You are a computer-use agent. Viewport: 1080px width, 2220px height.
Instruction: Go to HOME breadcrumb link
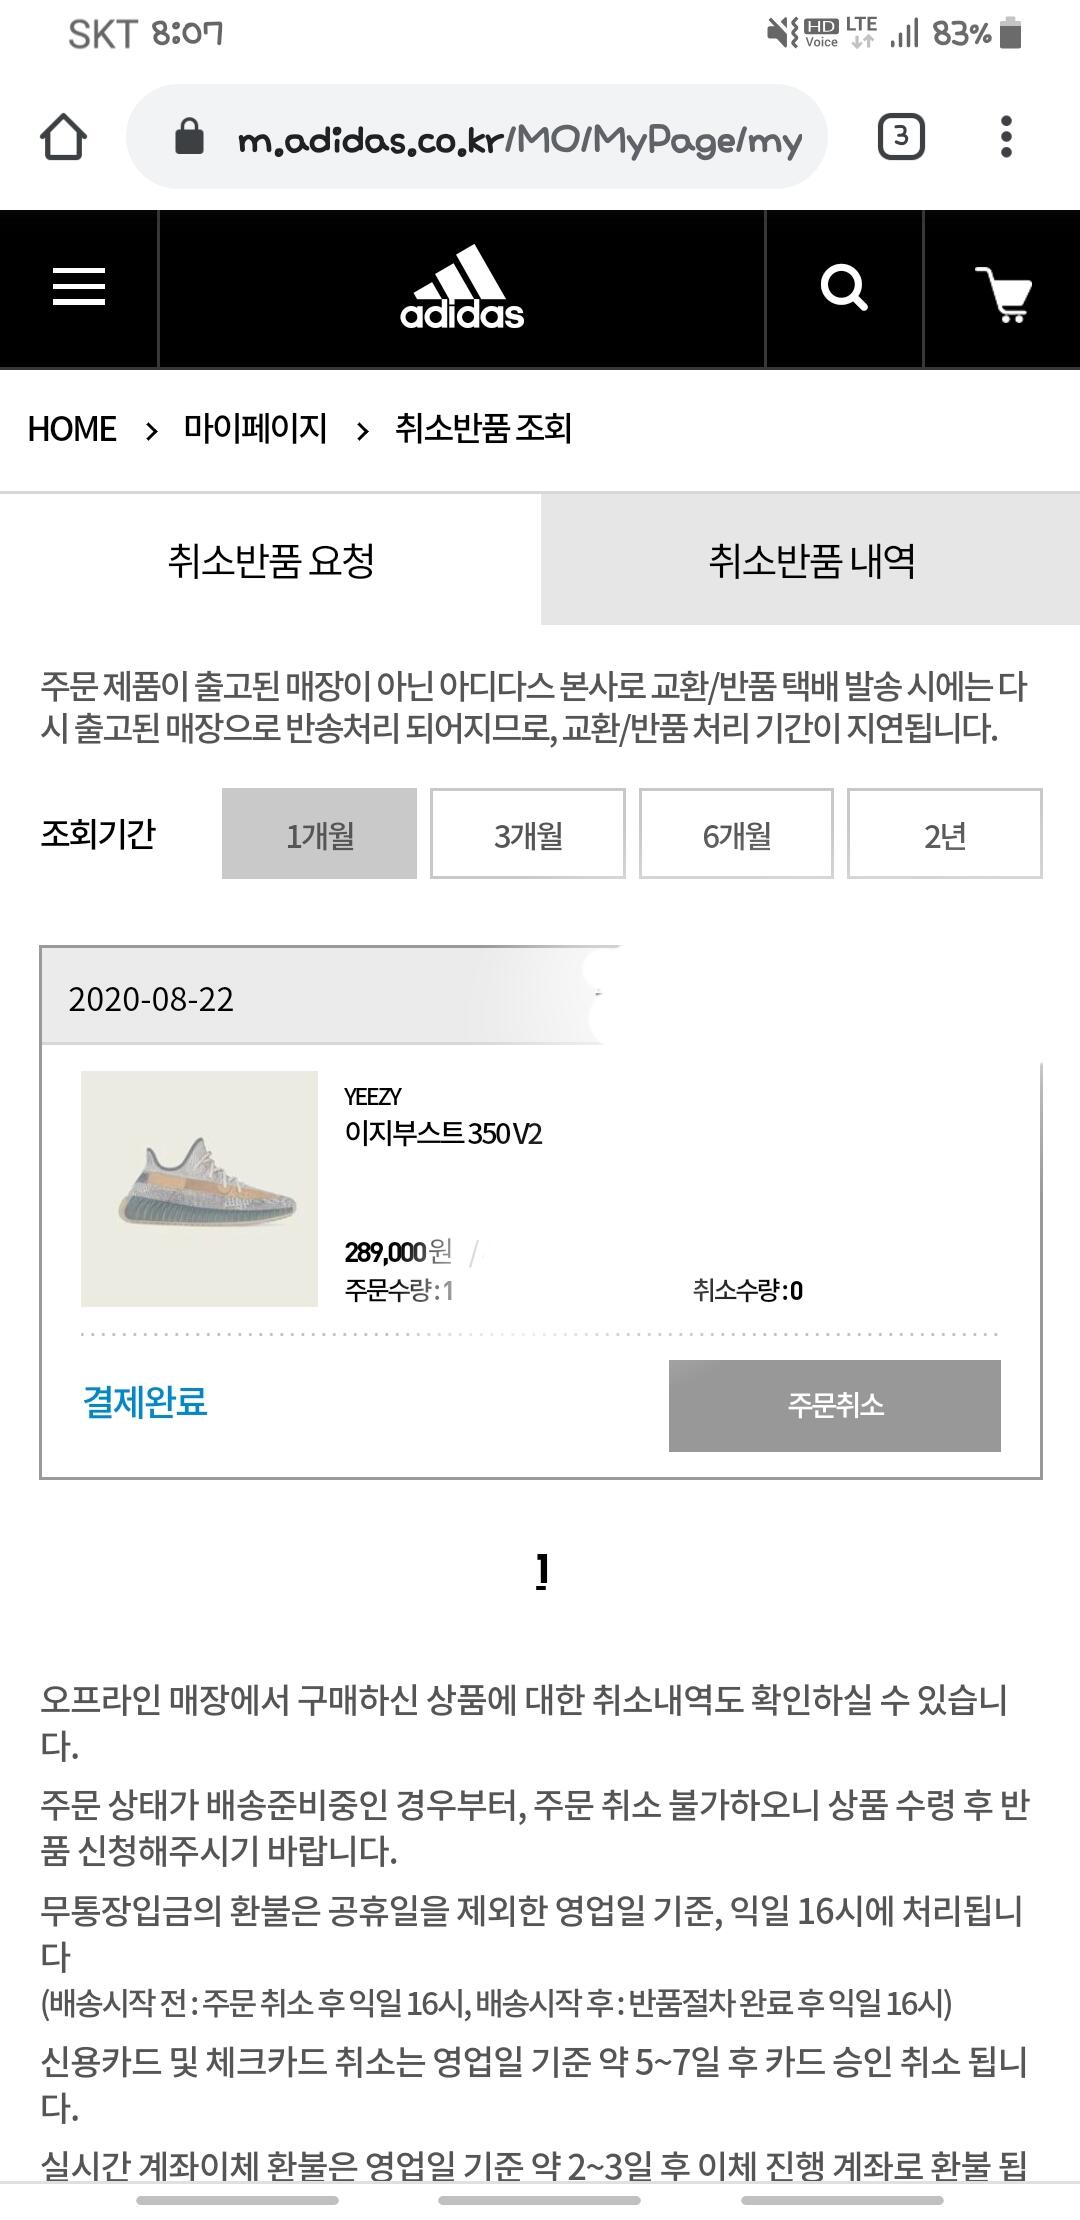point(72,429)
